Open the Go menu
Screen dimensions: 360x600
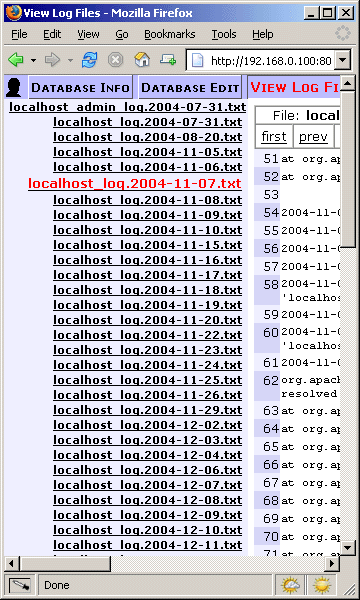[x=122, y=34]
